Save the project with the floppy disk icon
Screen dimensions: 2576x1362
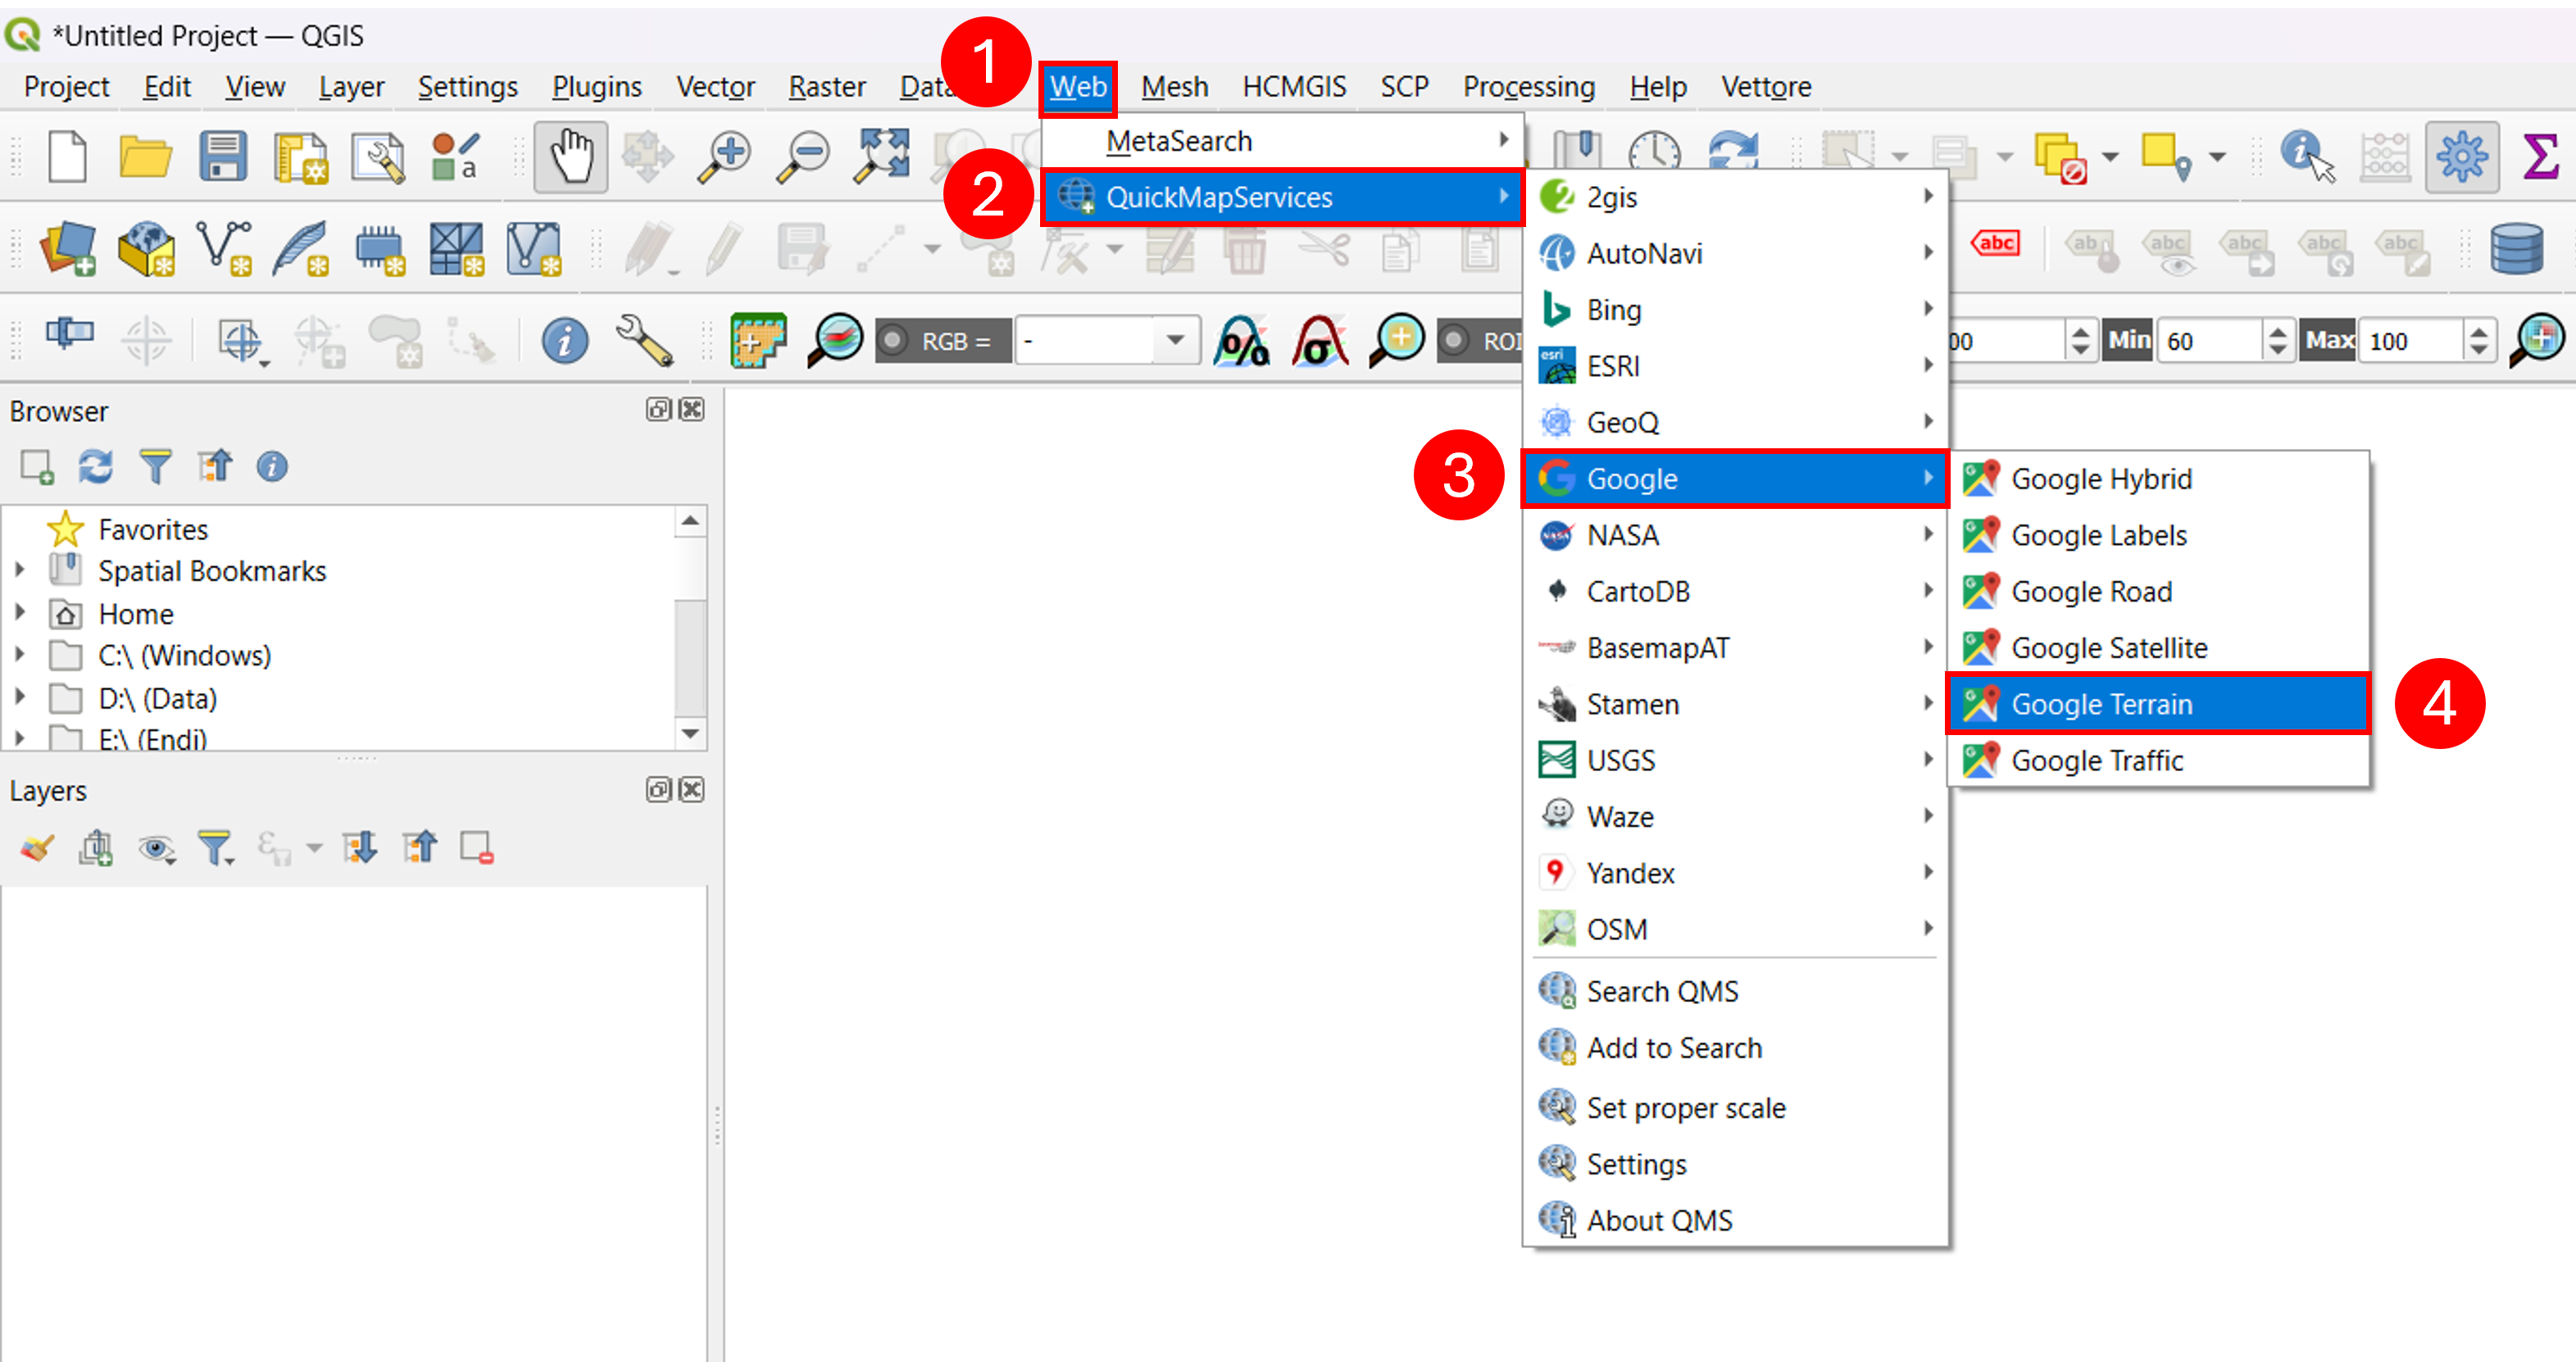coord(222,157)
